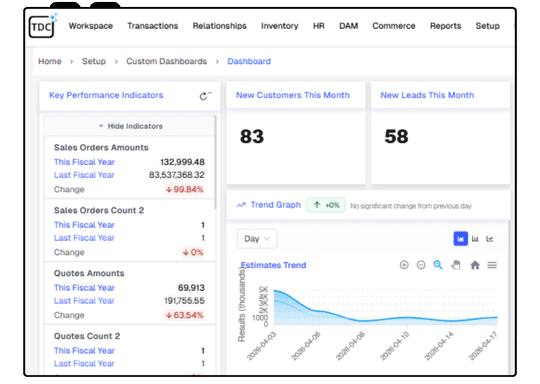Open Last Fiscal Year under Sales Orders Amounts
Viewport: 540px width, 384px height.
pos(84,175)
